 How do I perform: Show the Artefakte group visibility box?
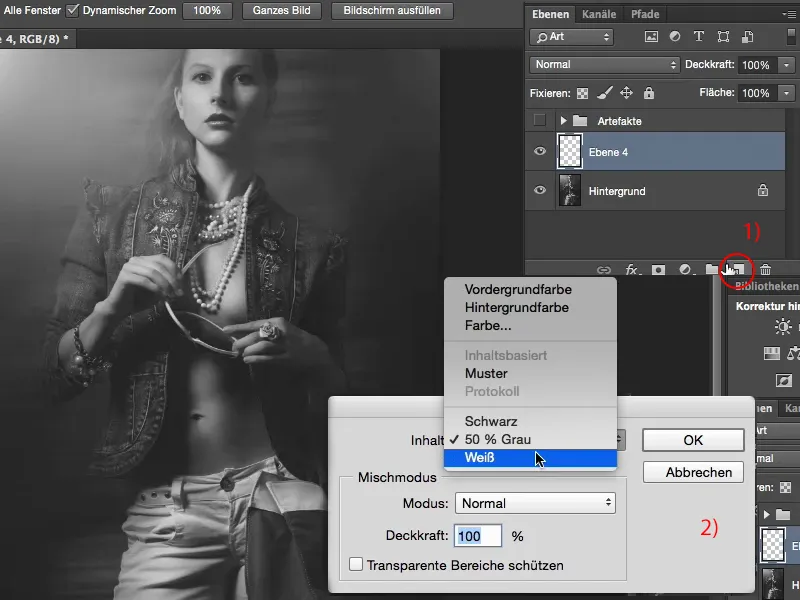pyautogui.click(x=539, y=120)
